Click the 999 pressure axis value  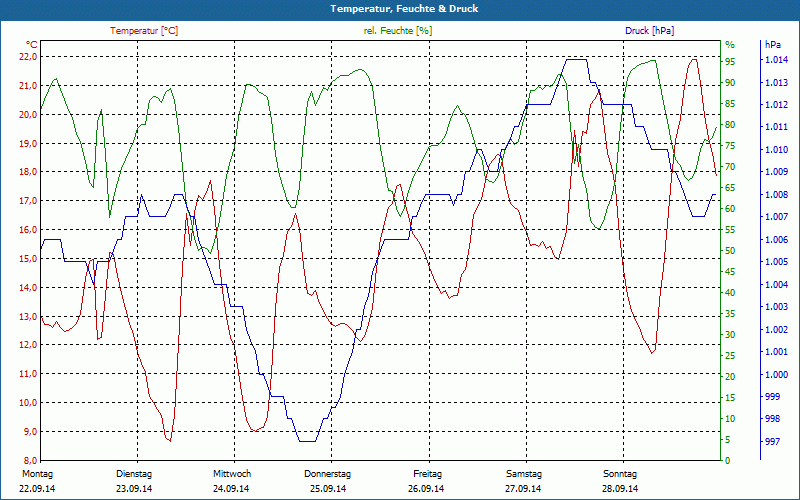(x=773, y=396)
